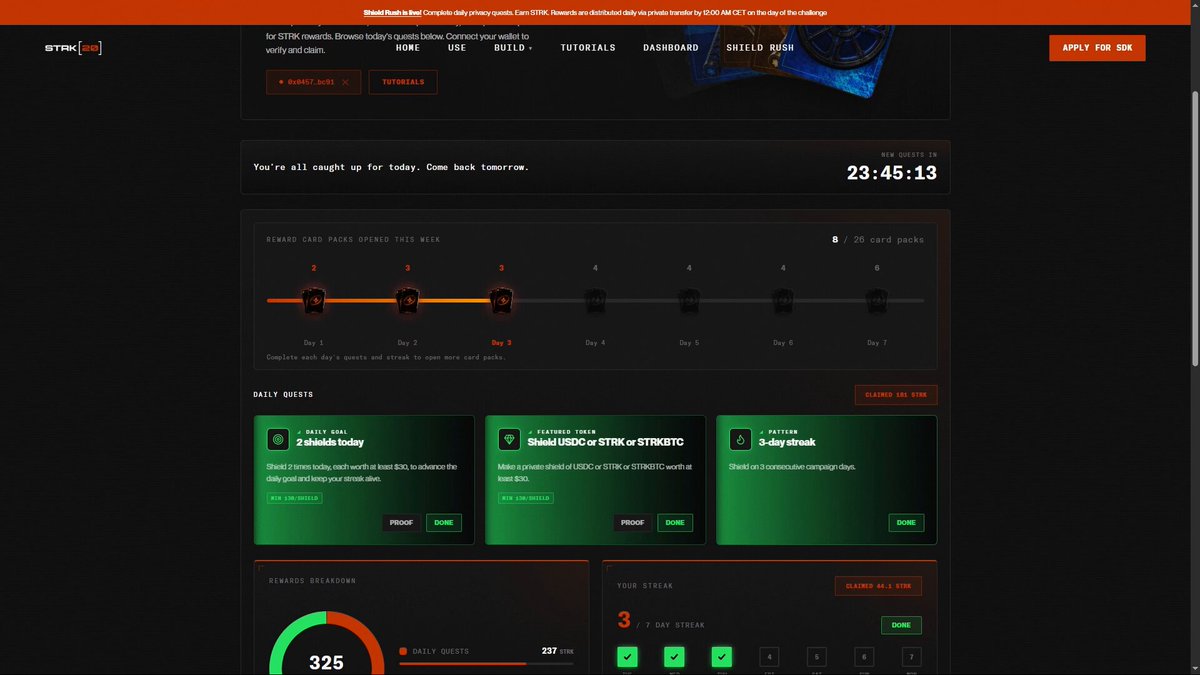The image size is (1200, 675).
Task: Click the DAILY QUESTS orange legend swatch
Action: pos(403,651)
